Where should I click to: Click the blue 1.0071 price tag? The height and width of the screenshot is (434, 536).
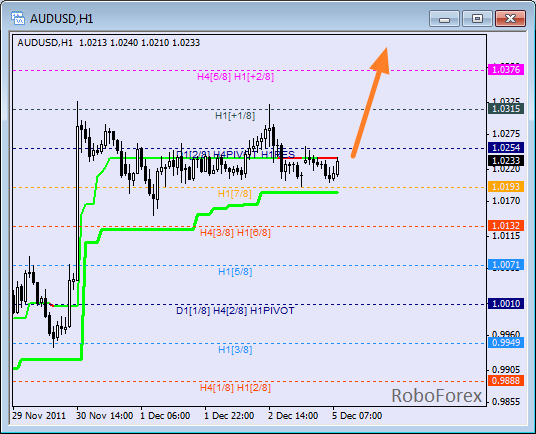click(x=506, y=265)
